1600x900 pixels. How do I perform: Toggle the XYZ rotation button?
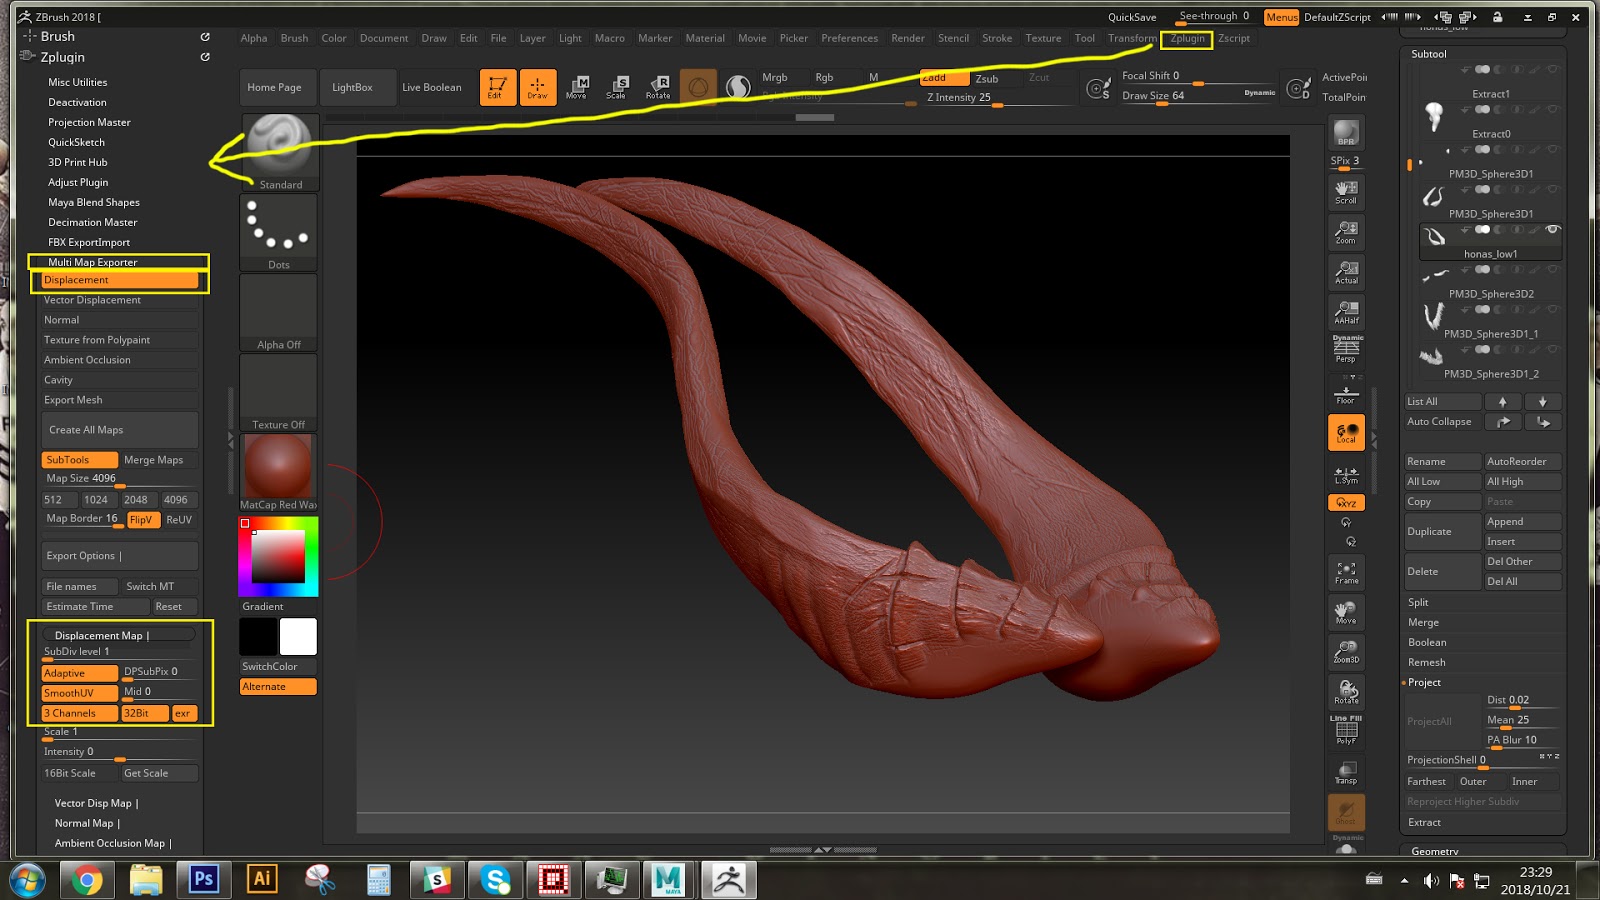tap(1346, 502)
